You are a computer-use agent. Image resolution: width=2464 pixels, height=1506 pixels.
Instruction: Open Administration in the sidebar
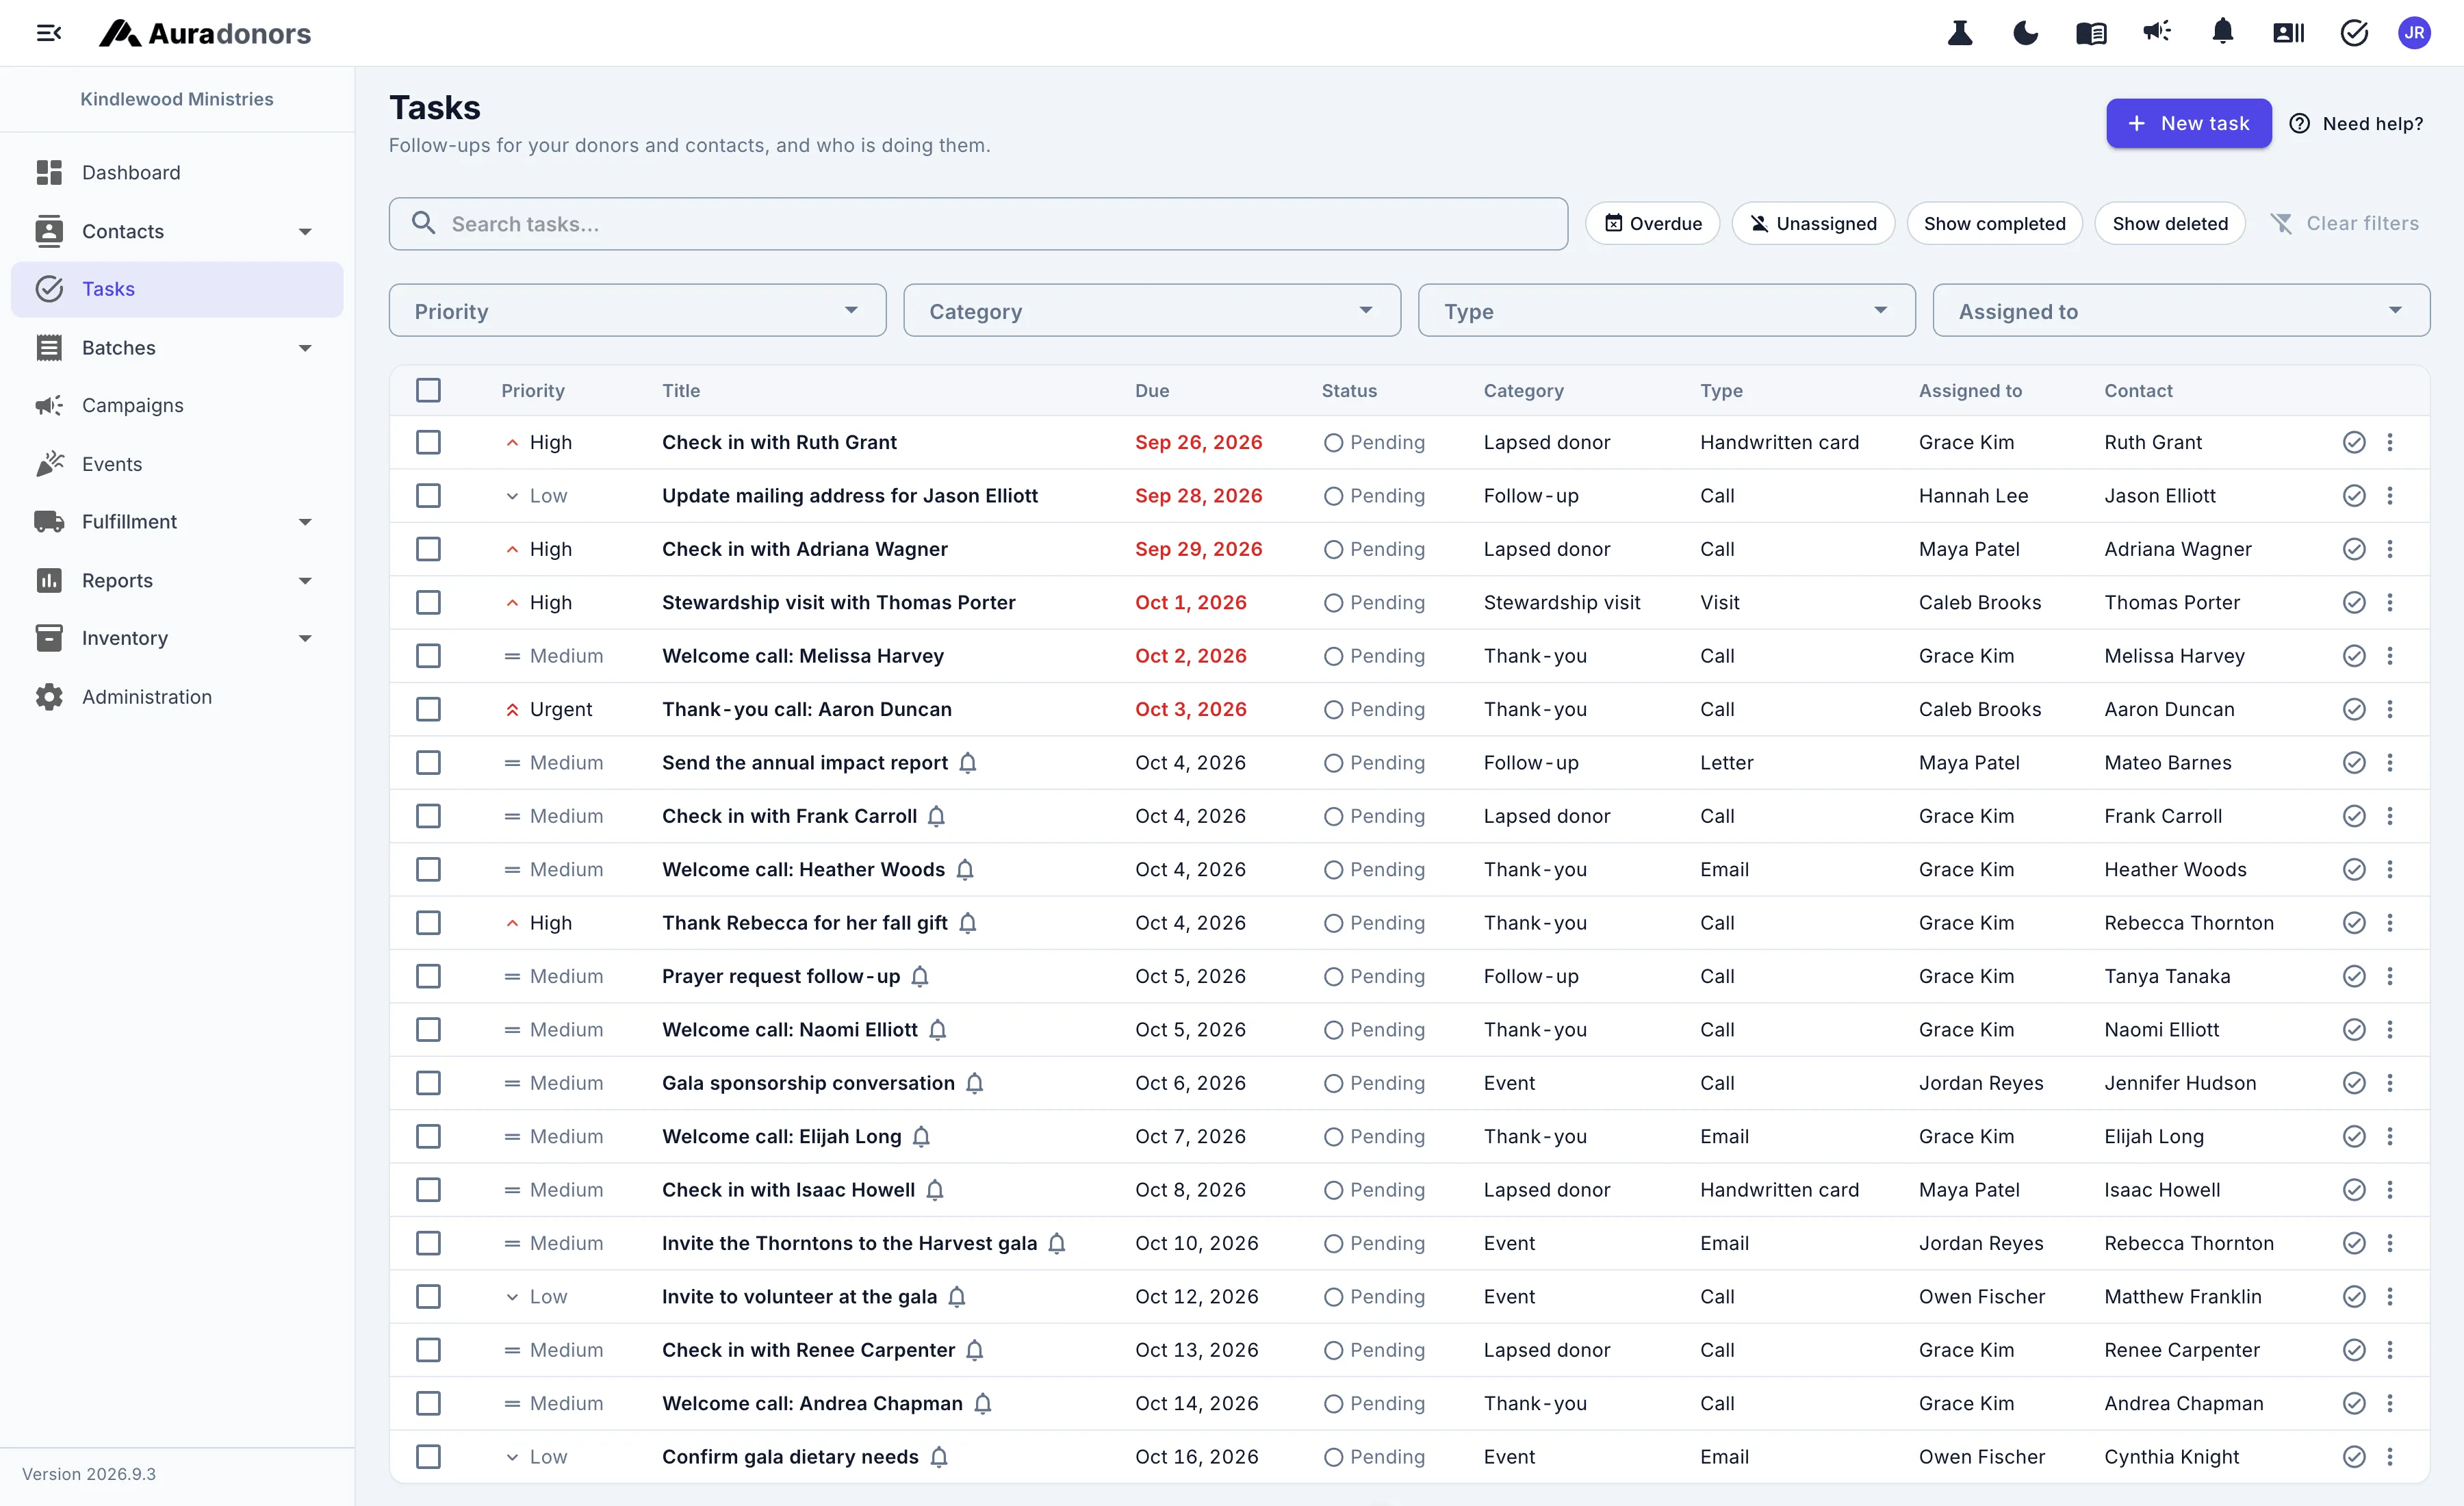coord(177,697)
